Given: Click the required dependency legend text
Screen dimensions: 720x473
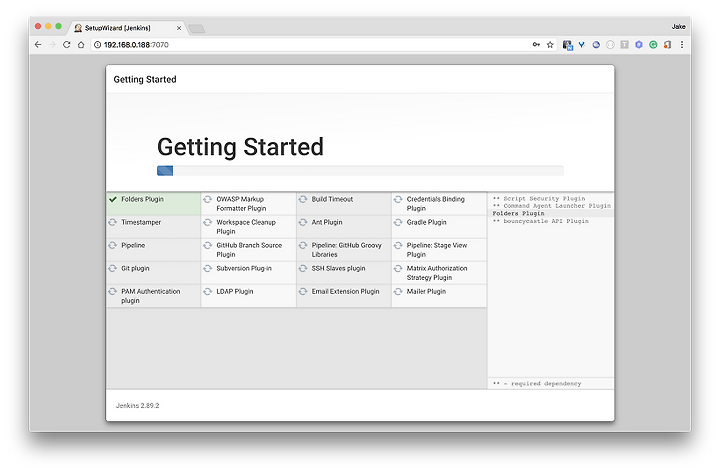Looking at the screenshot, I should pos(537,383).
